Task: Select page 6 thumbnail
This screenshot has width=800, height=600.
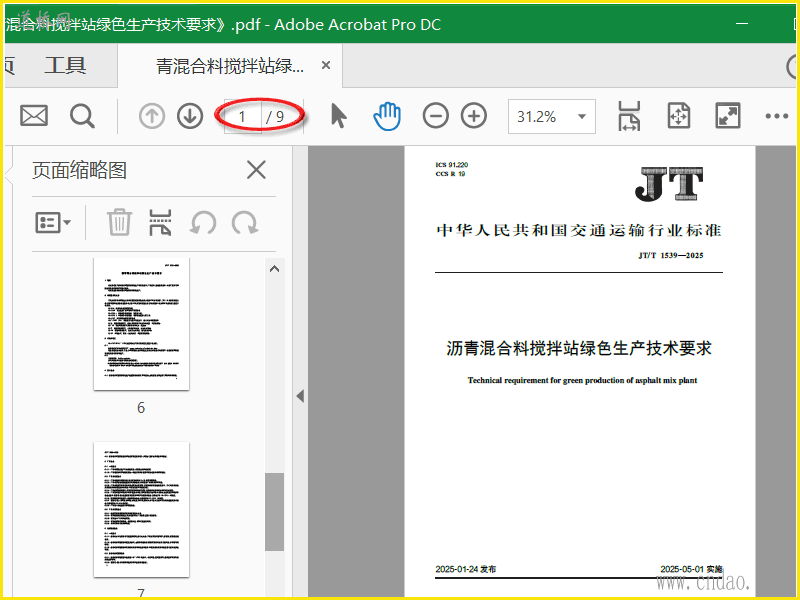Action: [x=141, y=323]
